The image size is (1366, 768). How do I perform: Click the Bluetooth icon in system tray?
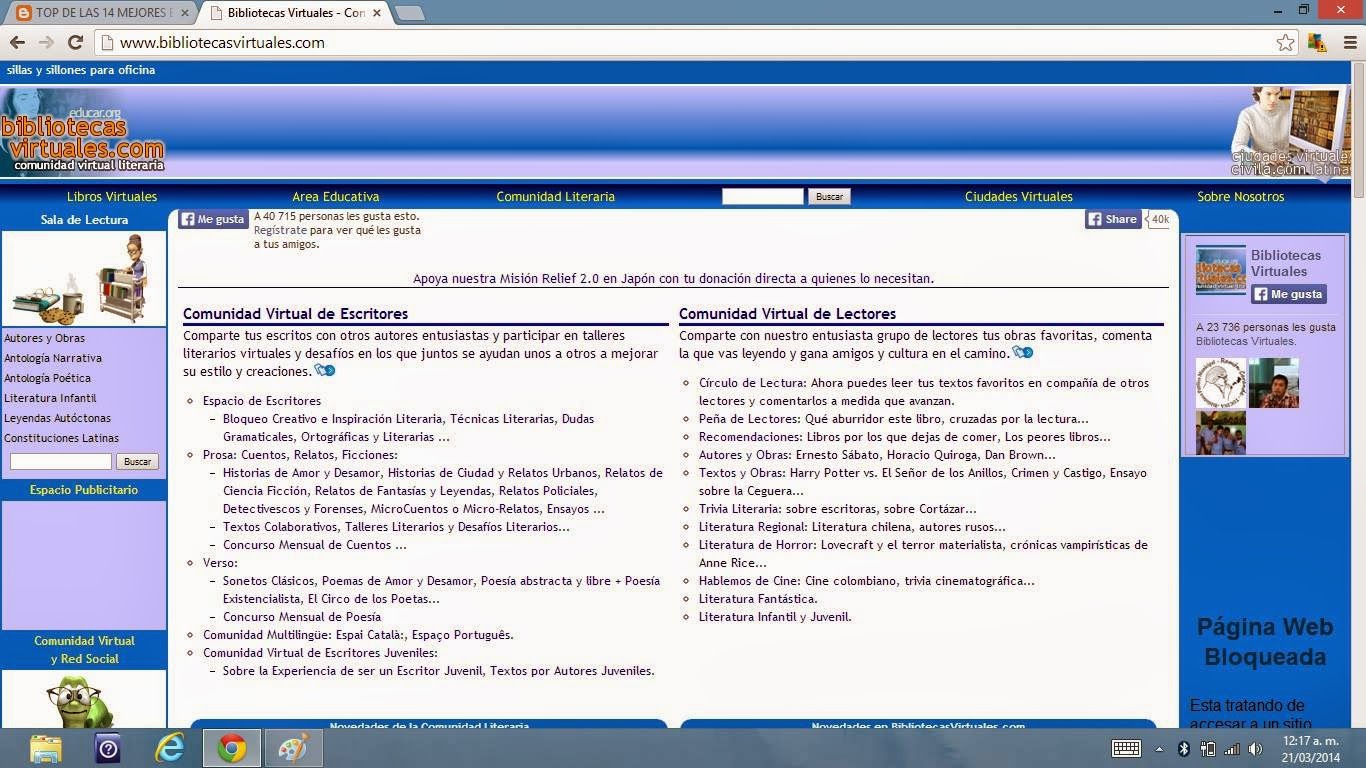click(x=1183, y=748)
